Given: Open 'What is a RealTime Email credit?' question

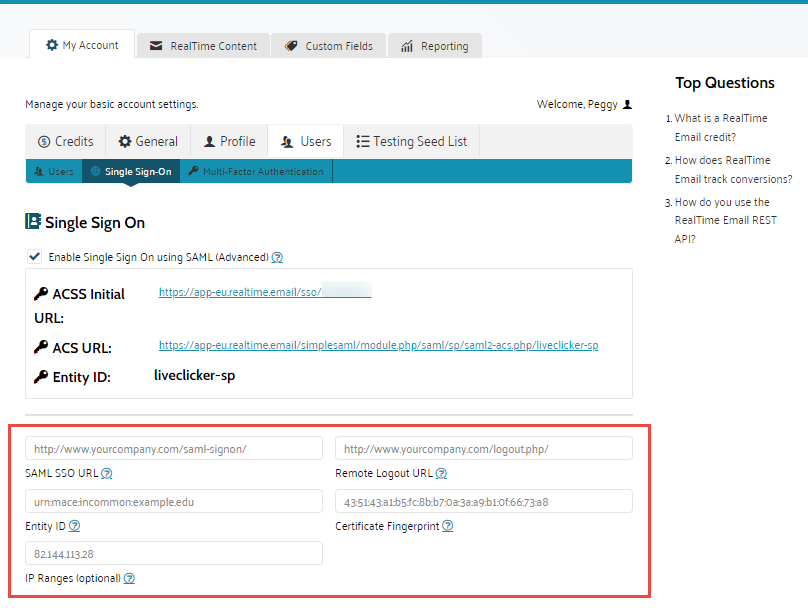Looking at the screenshot, I should 720,127.
